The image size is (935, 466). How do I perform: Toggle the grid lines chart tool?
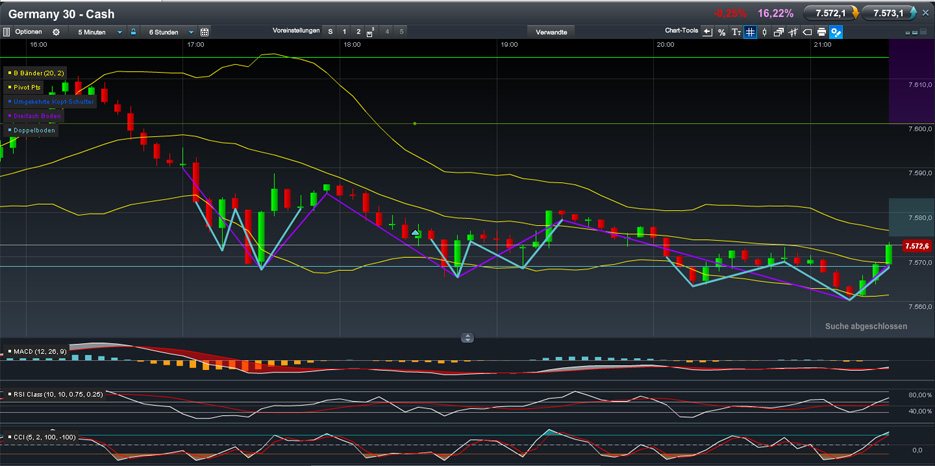point(750,32)
